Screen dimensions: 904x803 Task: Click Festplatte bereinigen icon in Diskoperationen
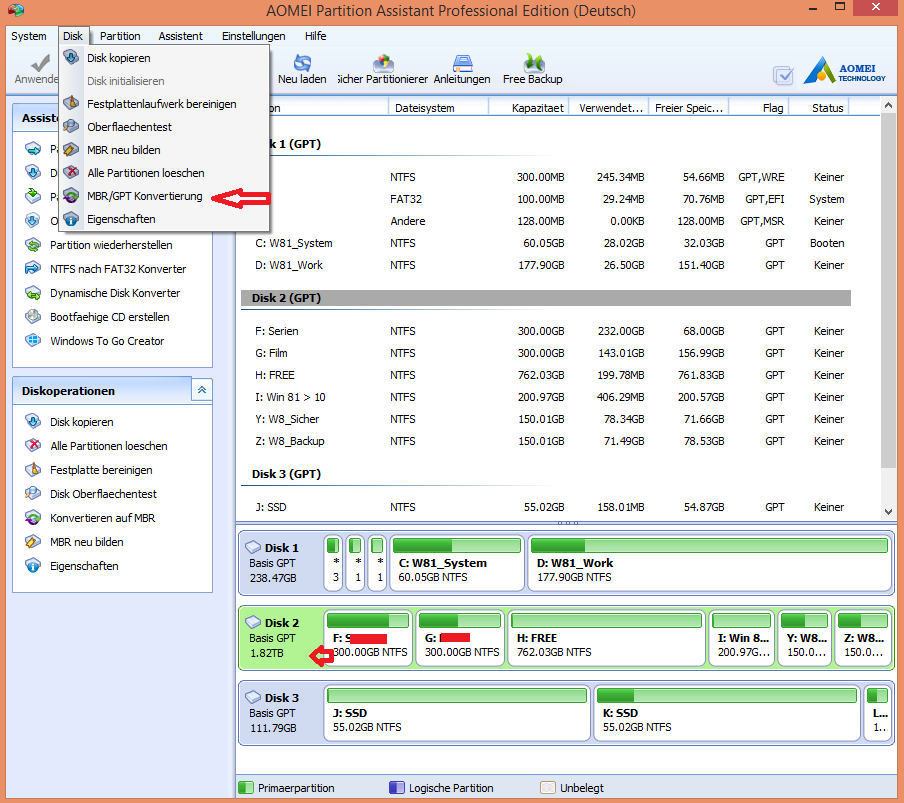point(33,470)
